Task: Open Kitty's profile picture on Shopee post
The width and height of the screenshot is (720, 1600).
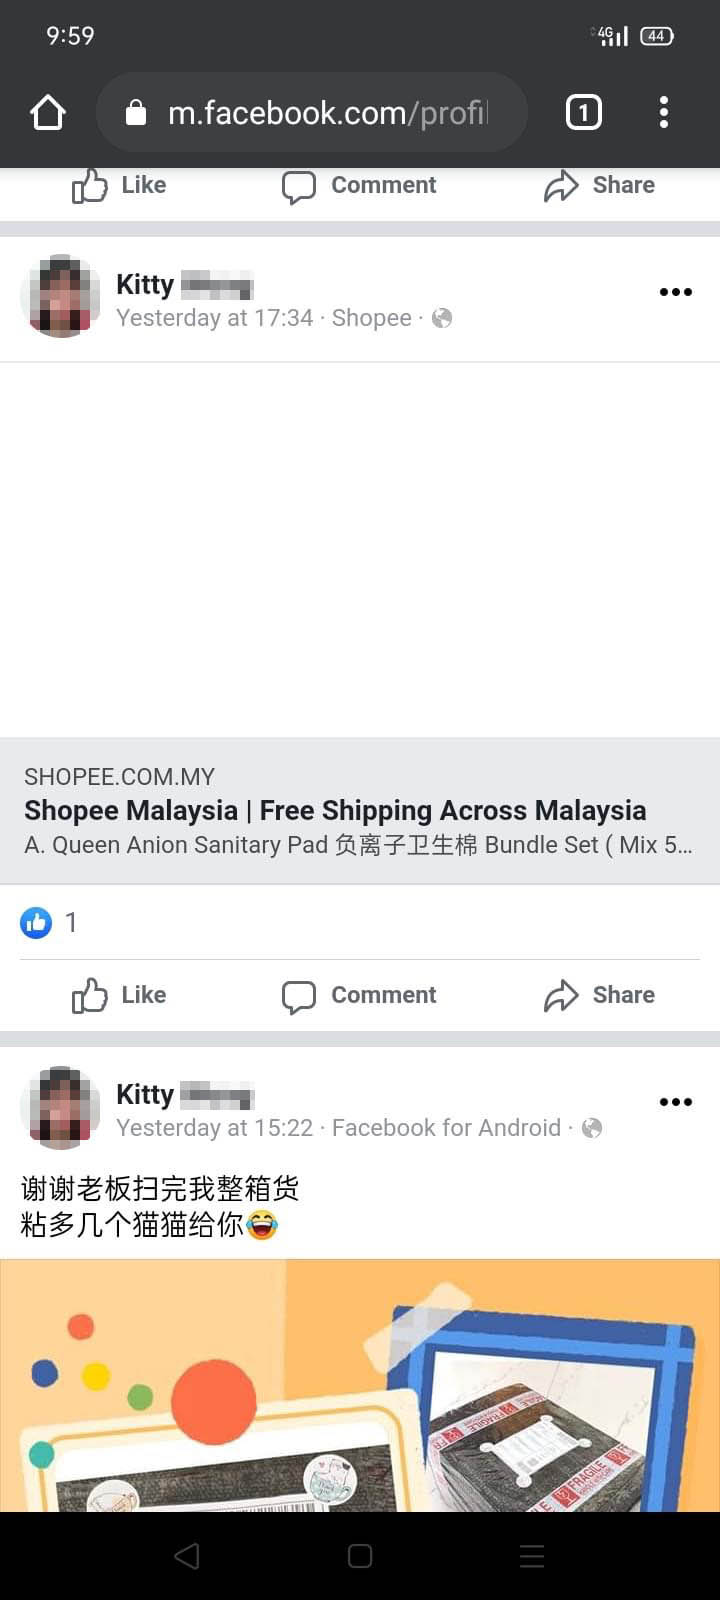Action: tap(61, 296)
